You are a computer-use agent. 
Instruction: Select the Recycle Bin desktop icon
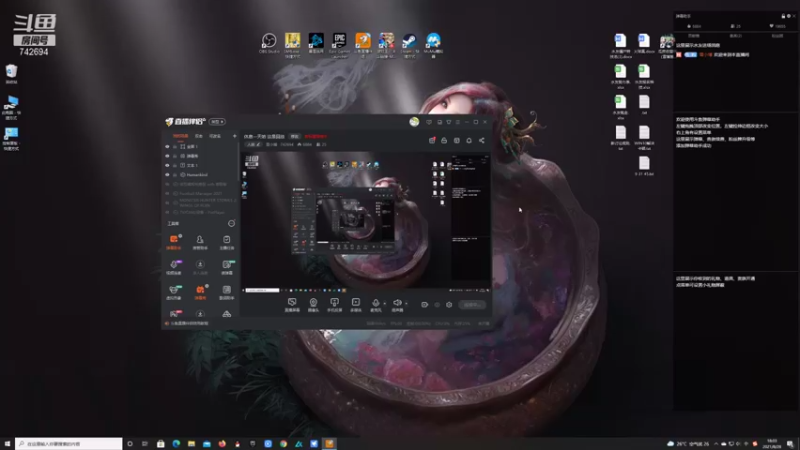point(11,74)
